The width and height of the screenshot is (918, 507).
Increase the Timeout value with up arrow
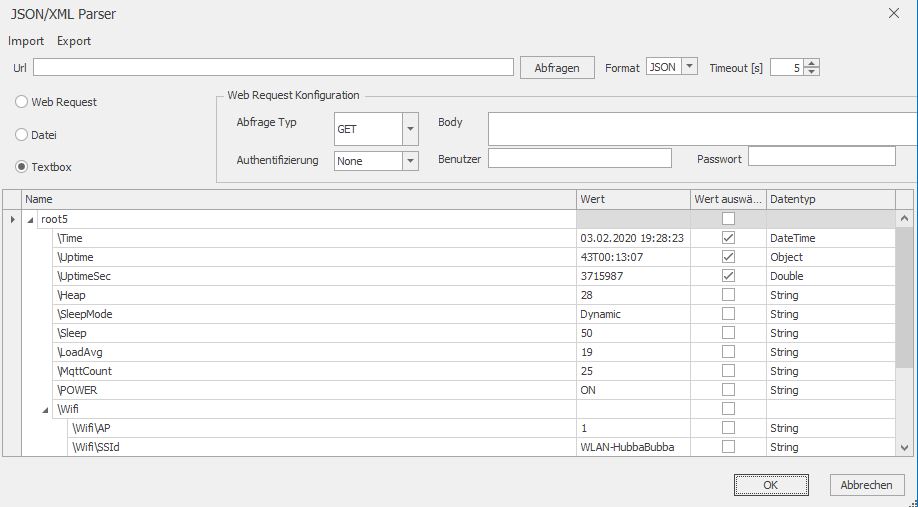point(811,63)
